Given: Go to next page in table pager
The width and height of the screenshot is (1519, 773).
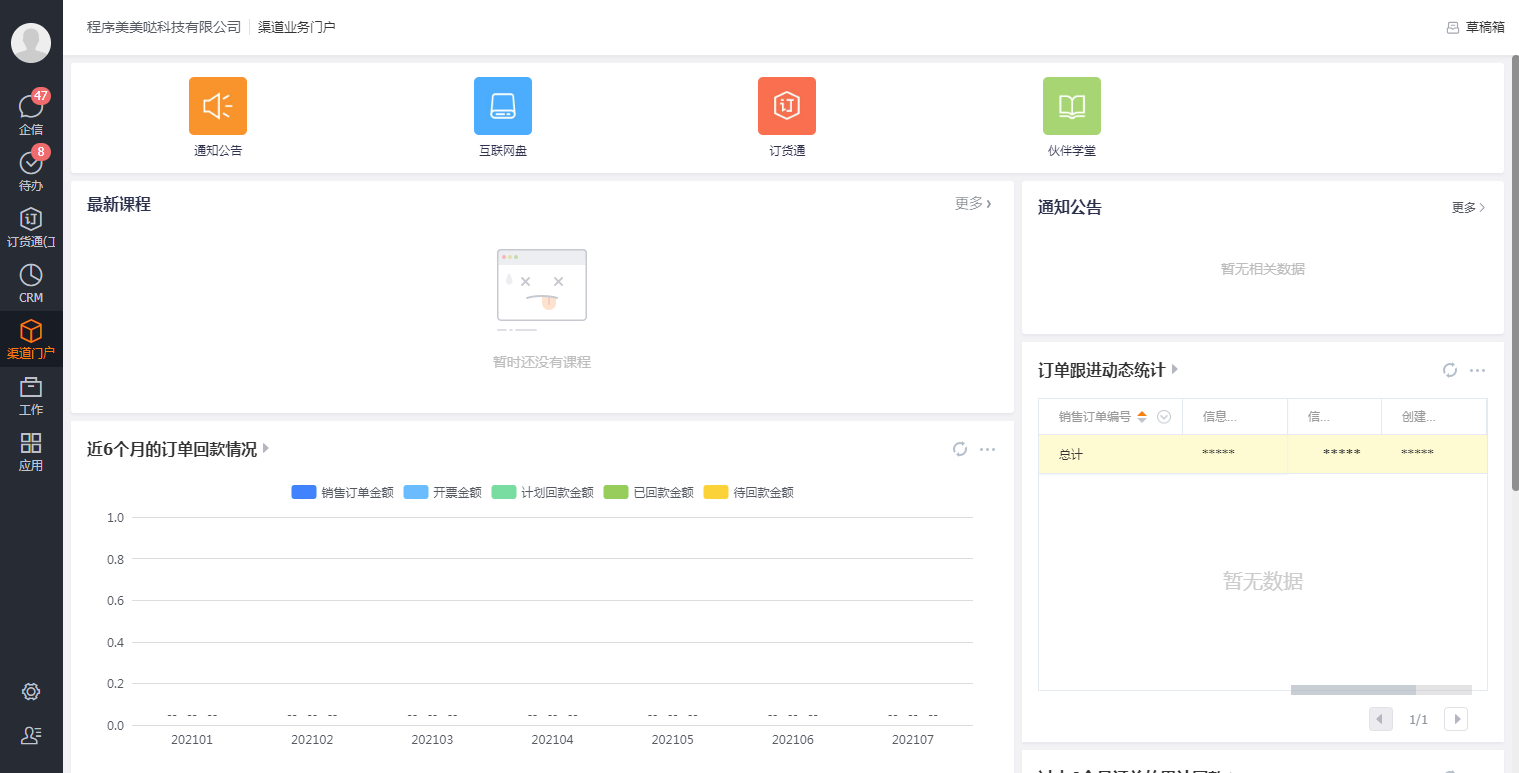Looking at the screenshot, I should 1456,719.
